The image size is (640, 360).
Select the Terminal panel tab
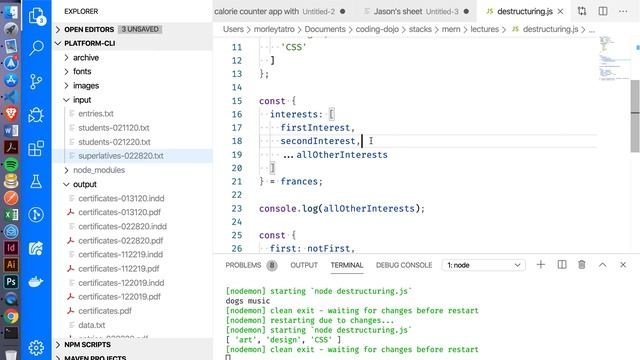point(347,265)
